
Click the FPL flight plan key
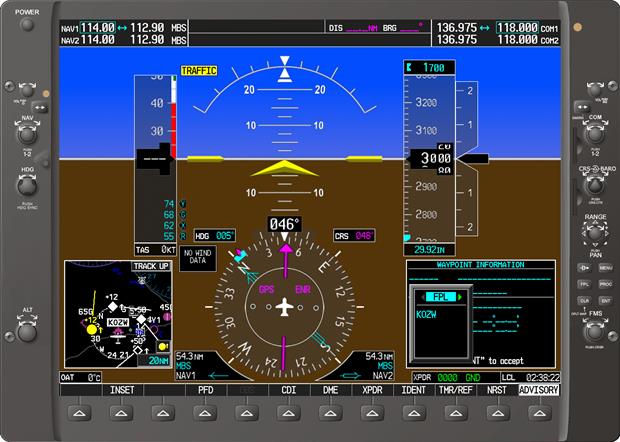(584, 284)
